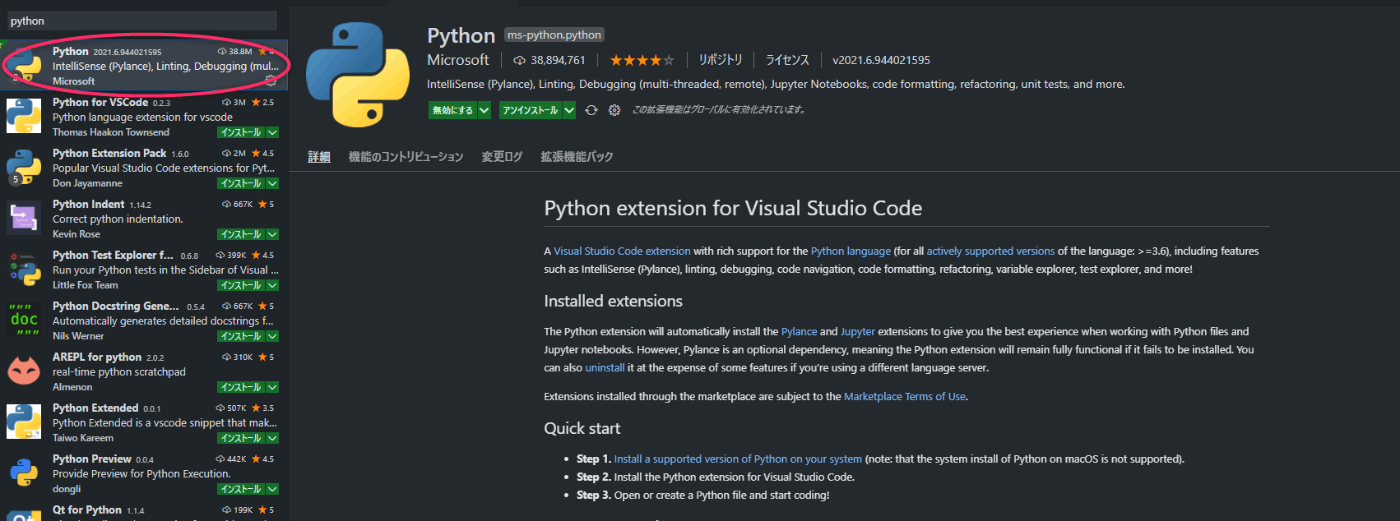Screen dimensions: 1400x521
Task: Open install dropdown arrow for Python for VSCode
Action: click(x=272, y=132)
